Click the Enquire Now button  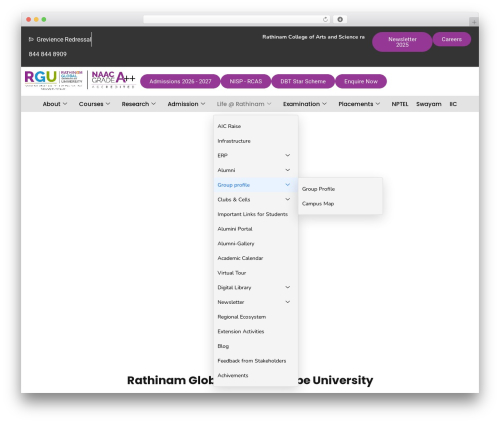click(x=361, y=81)
